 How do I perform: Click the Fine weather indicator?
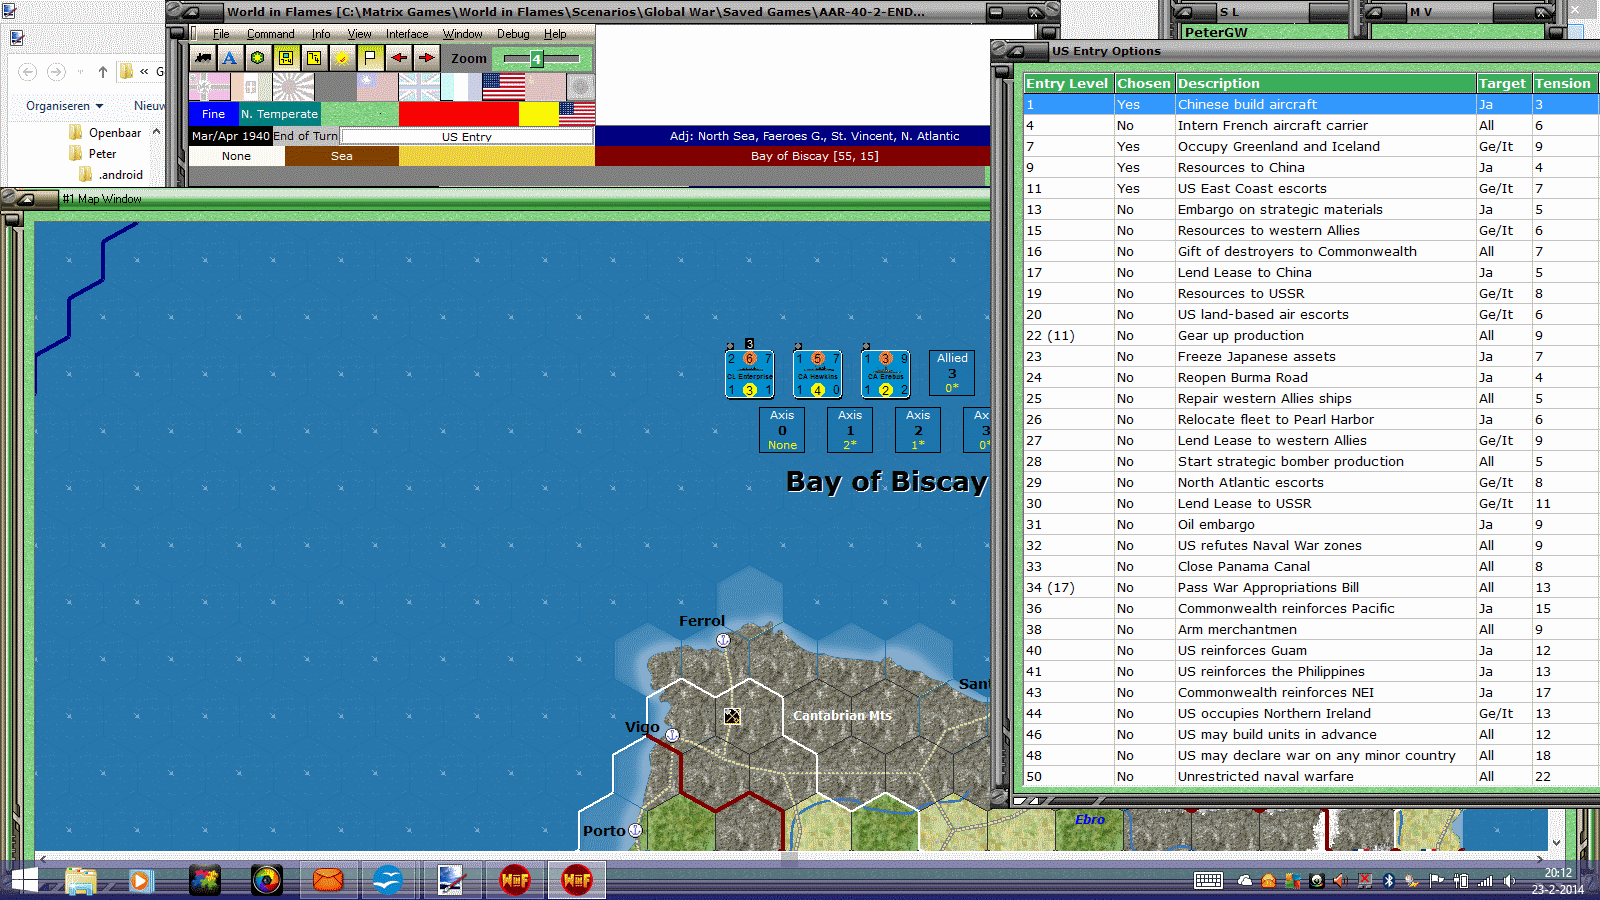[x=213, y=114]
